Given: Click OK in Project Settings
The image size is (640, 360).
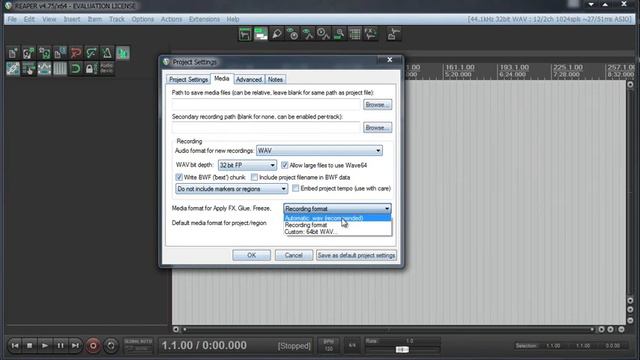Looking at the screenshot, I should [251, 255].
